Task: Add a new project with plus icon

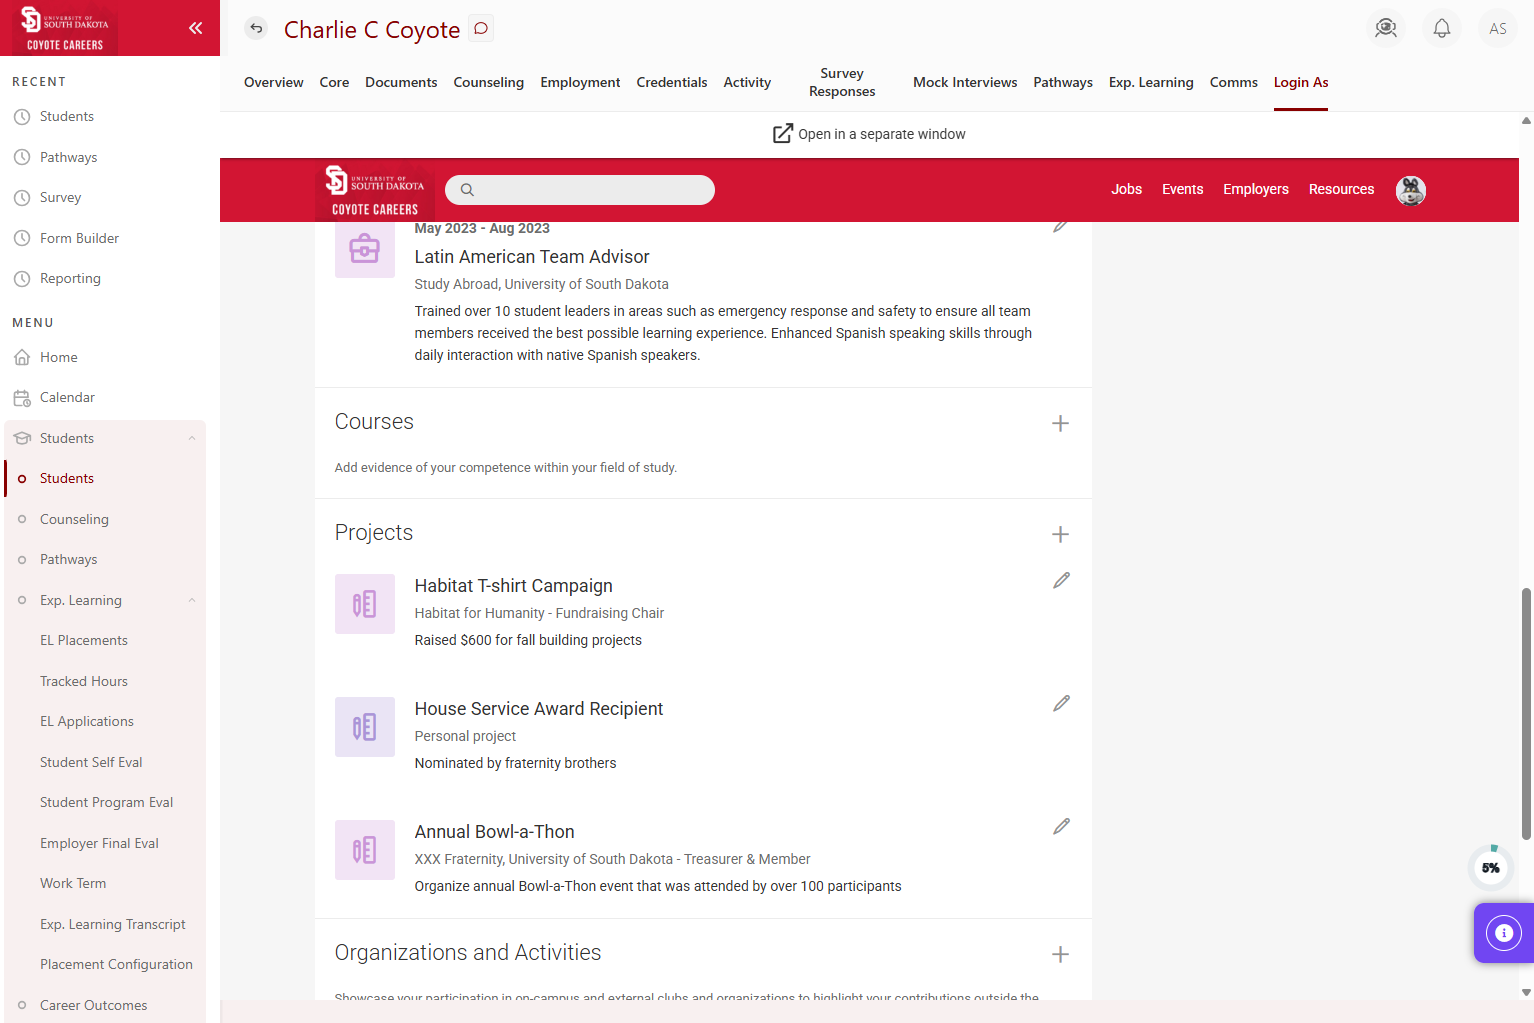Action: point(1061,535)
